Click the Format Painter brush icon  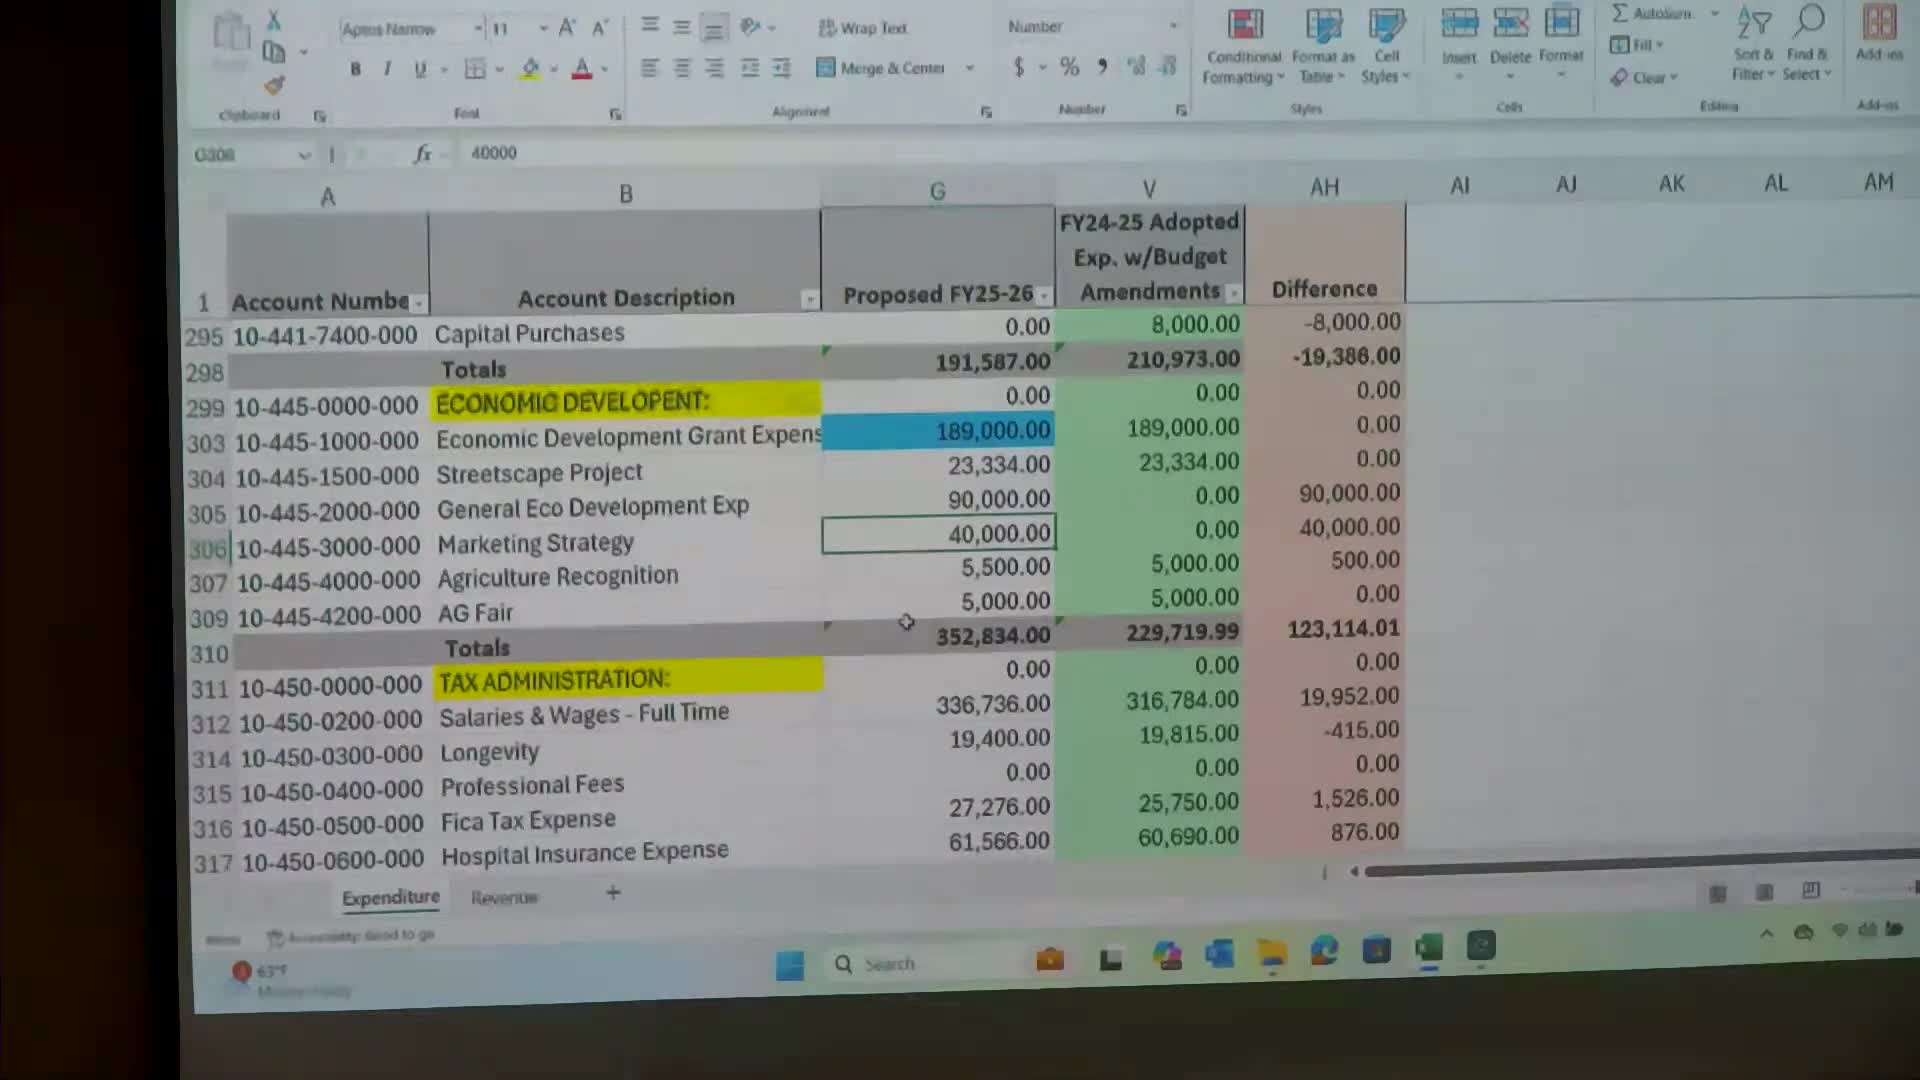click(274, 86)
